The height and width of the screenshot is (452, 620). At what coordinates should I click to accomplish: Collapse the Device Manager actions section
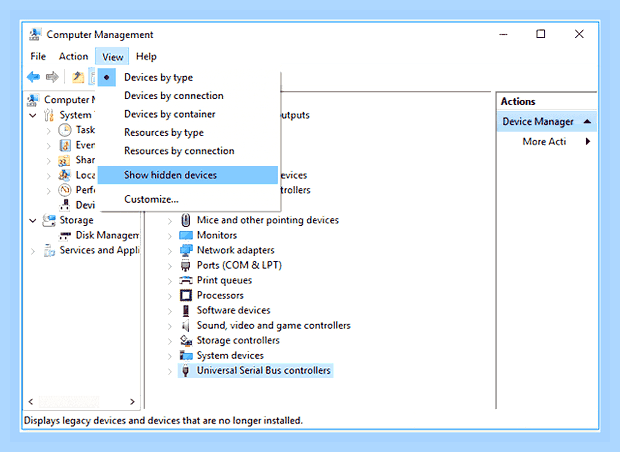pyautogui.click(x=587, y=121)
